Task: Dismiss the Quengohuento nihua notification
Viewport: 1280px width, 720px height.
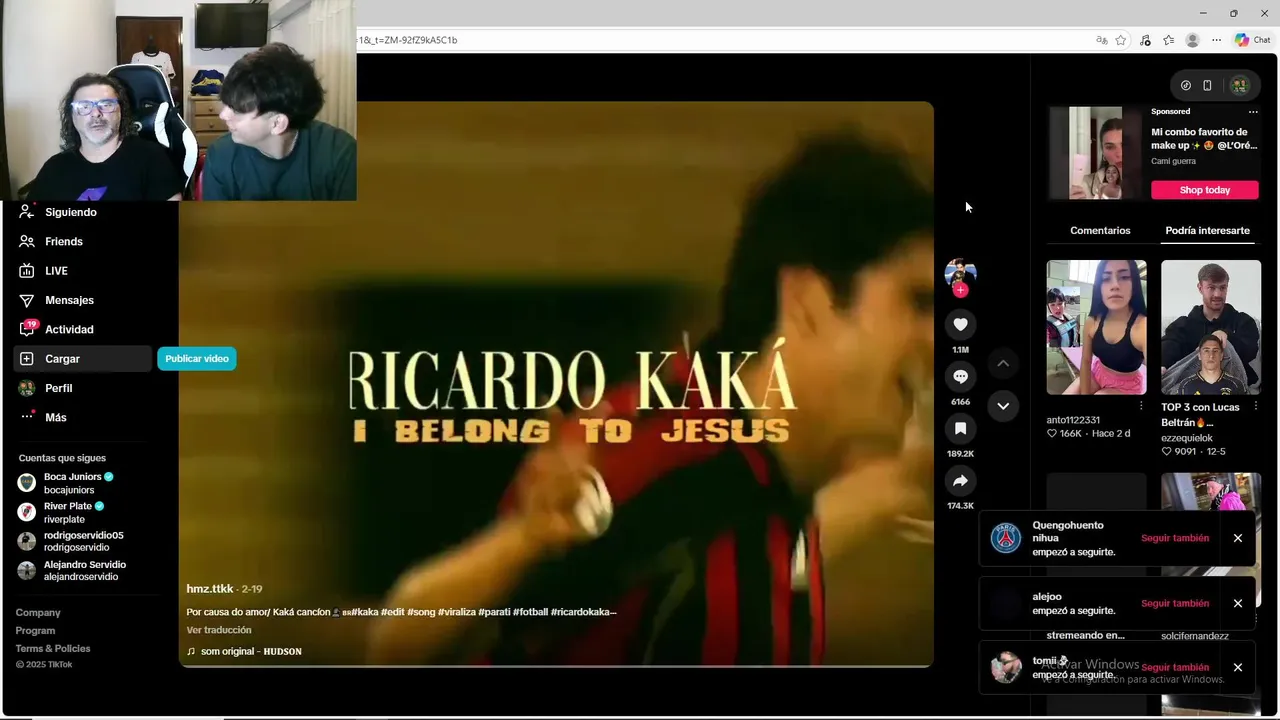Action: (1237, 538)
